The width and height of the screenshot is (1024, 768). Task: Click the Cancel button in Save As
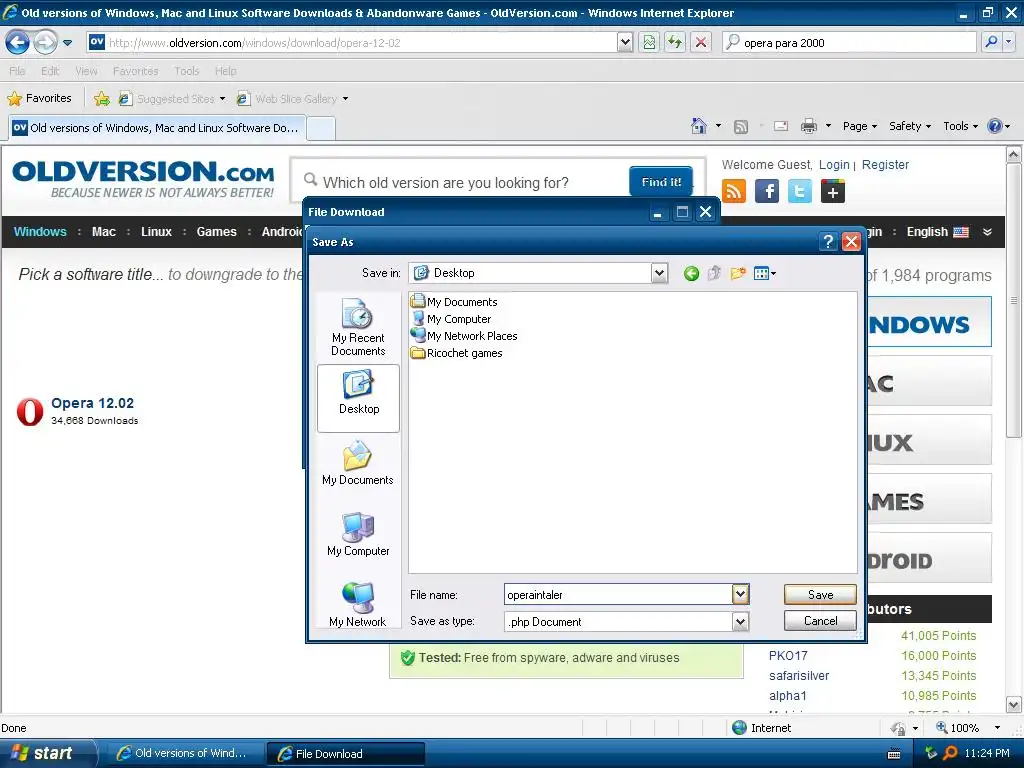click(x=820, y=620)
